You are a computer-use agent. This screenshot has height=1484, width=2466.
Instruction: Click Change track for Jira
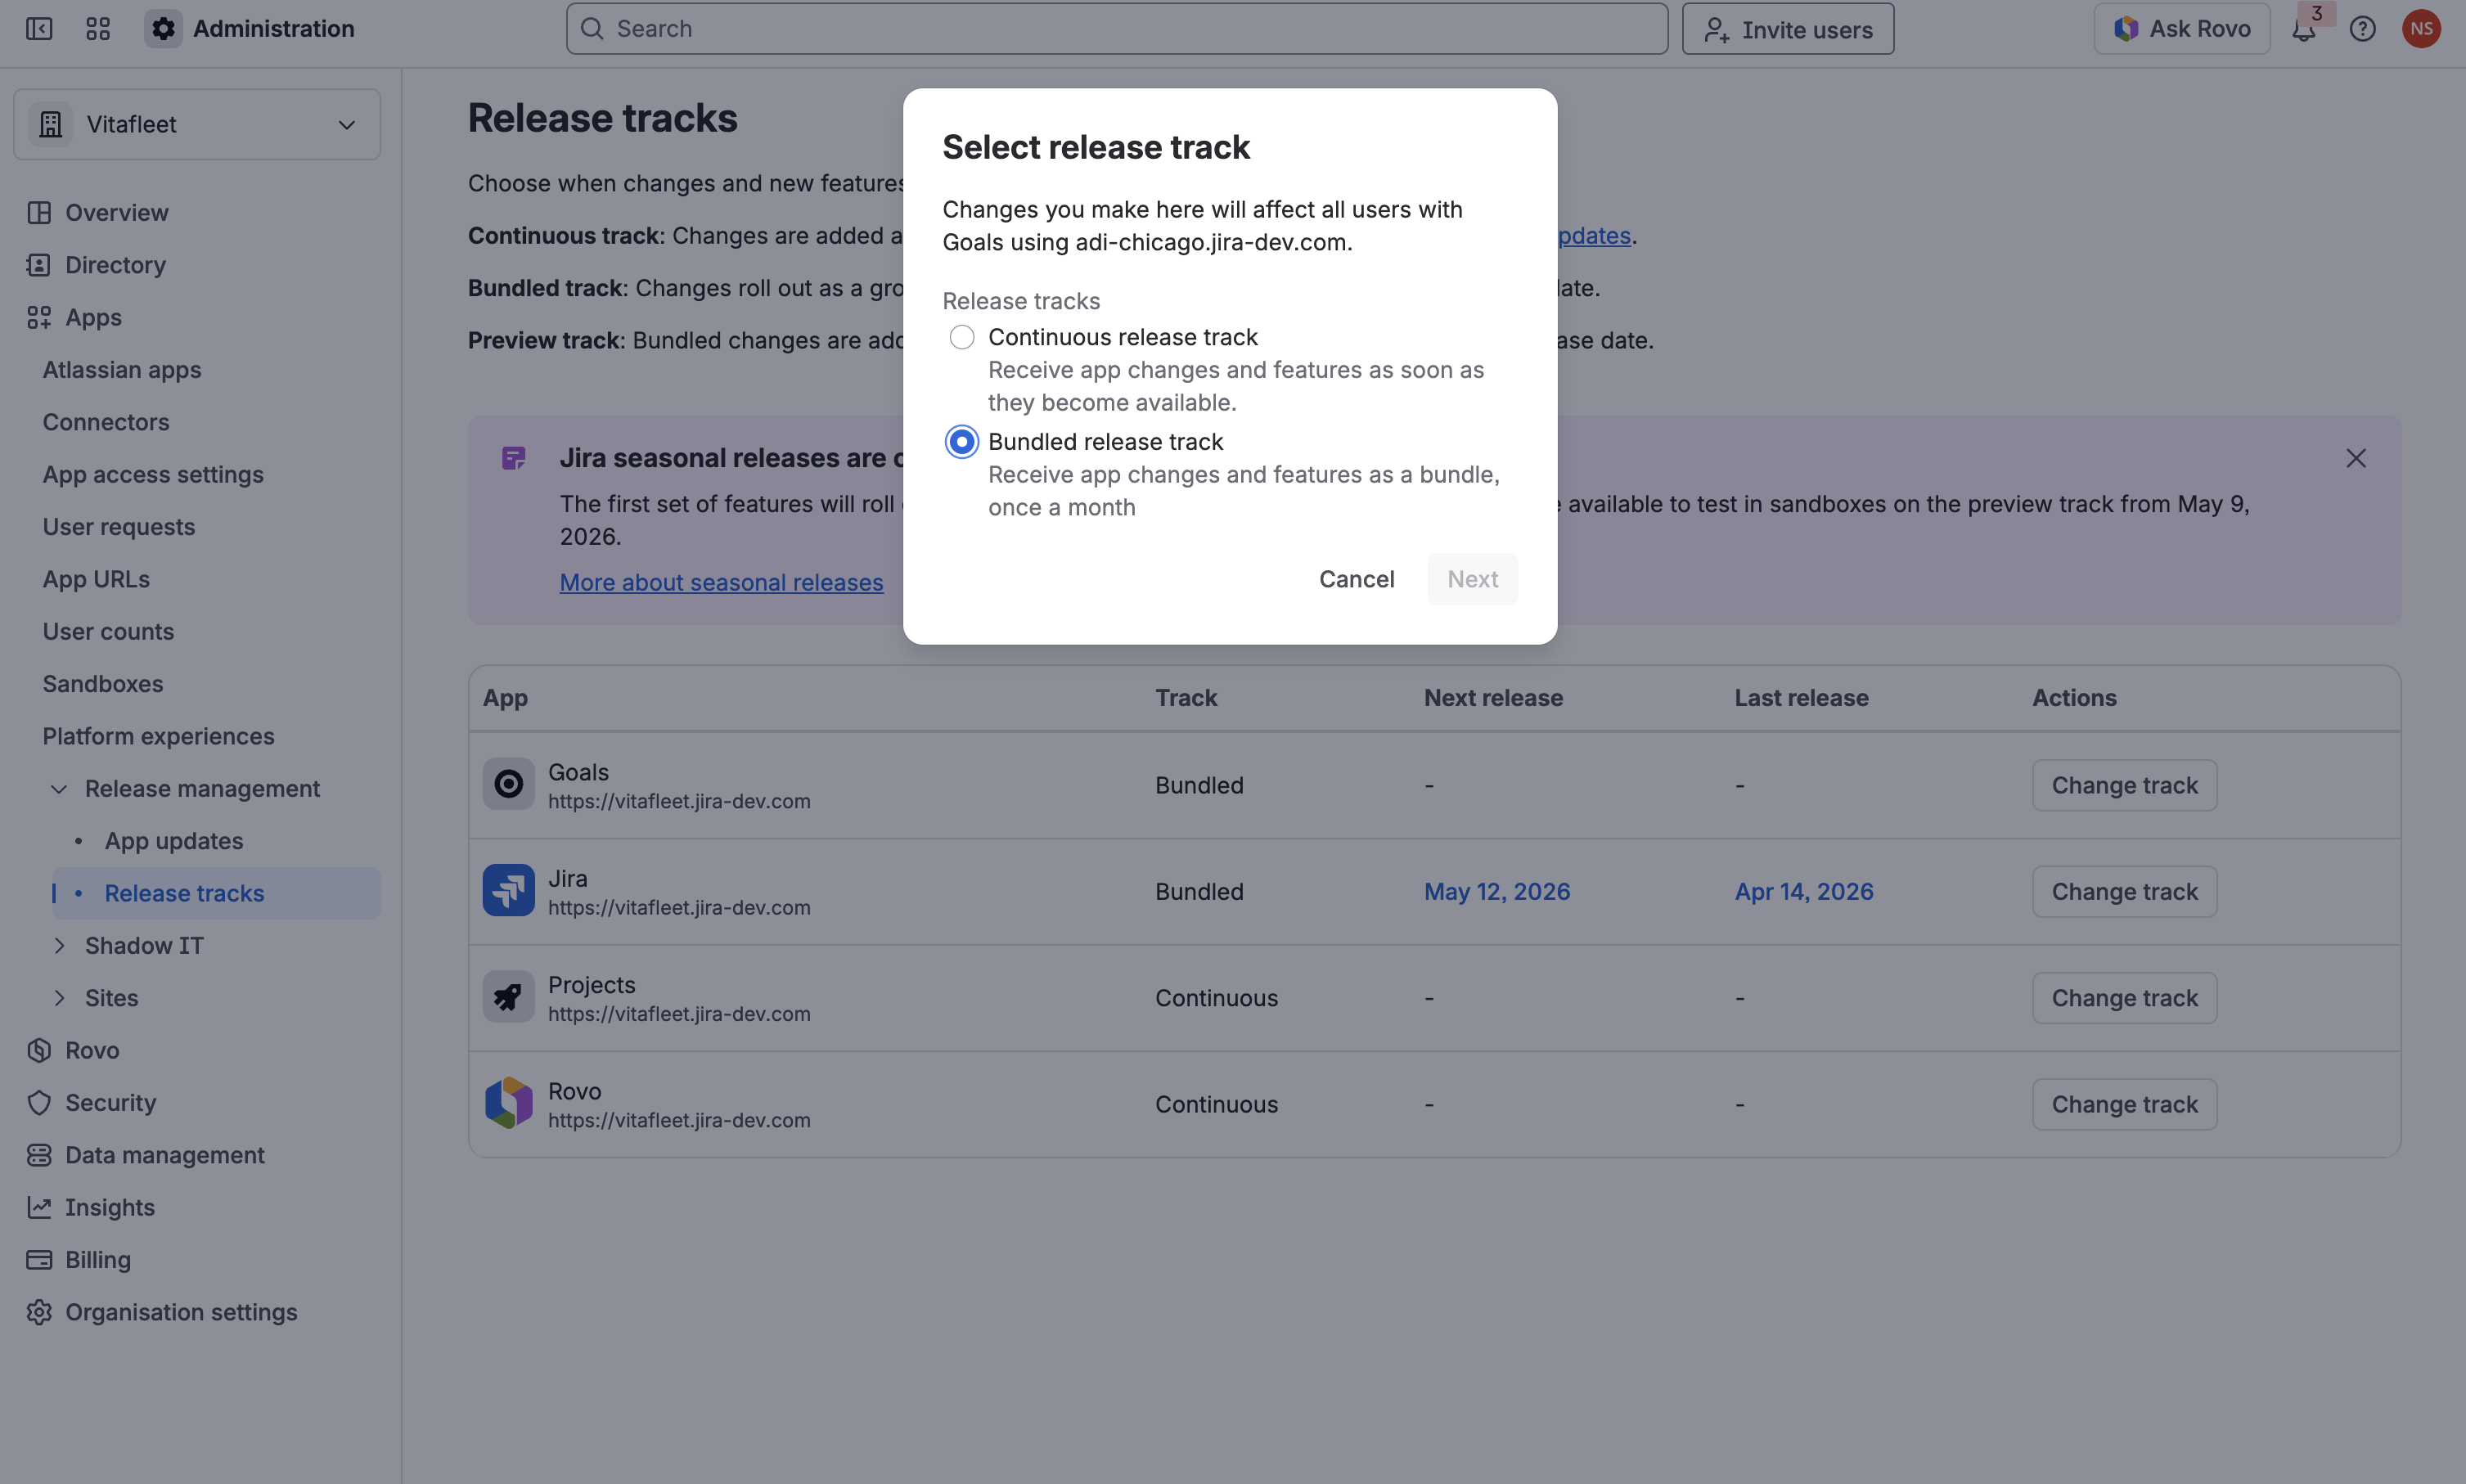click(x=2124, y=891)
